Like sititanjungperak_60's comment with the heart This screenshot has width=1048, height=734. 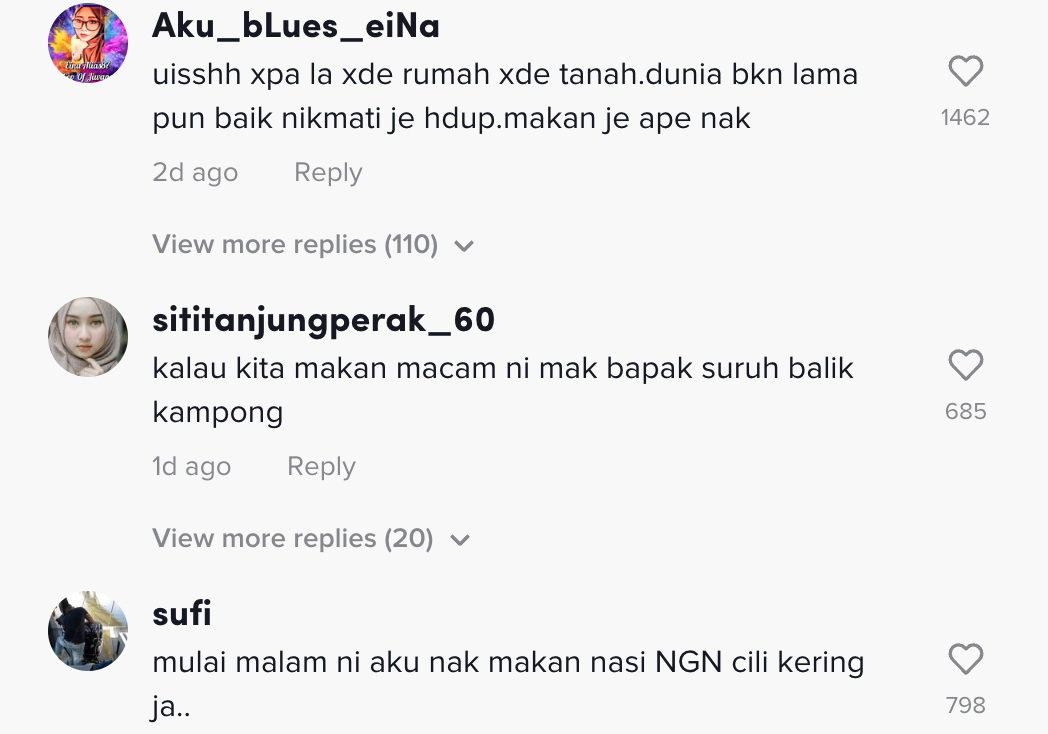point(966,365)
